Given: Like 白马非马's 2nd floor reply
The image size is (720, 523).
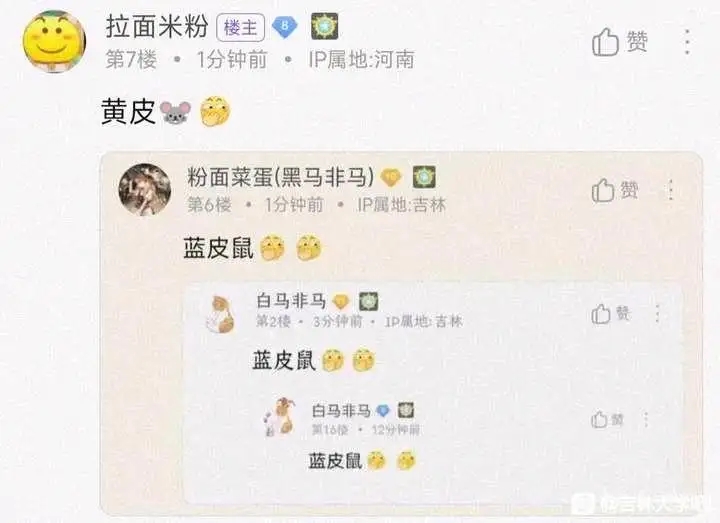Looking at the screenshot, I should point(611,314).
